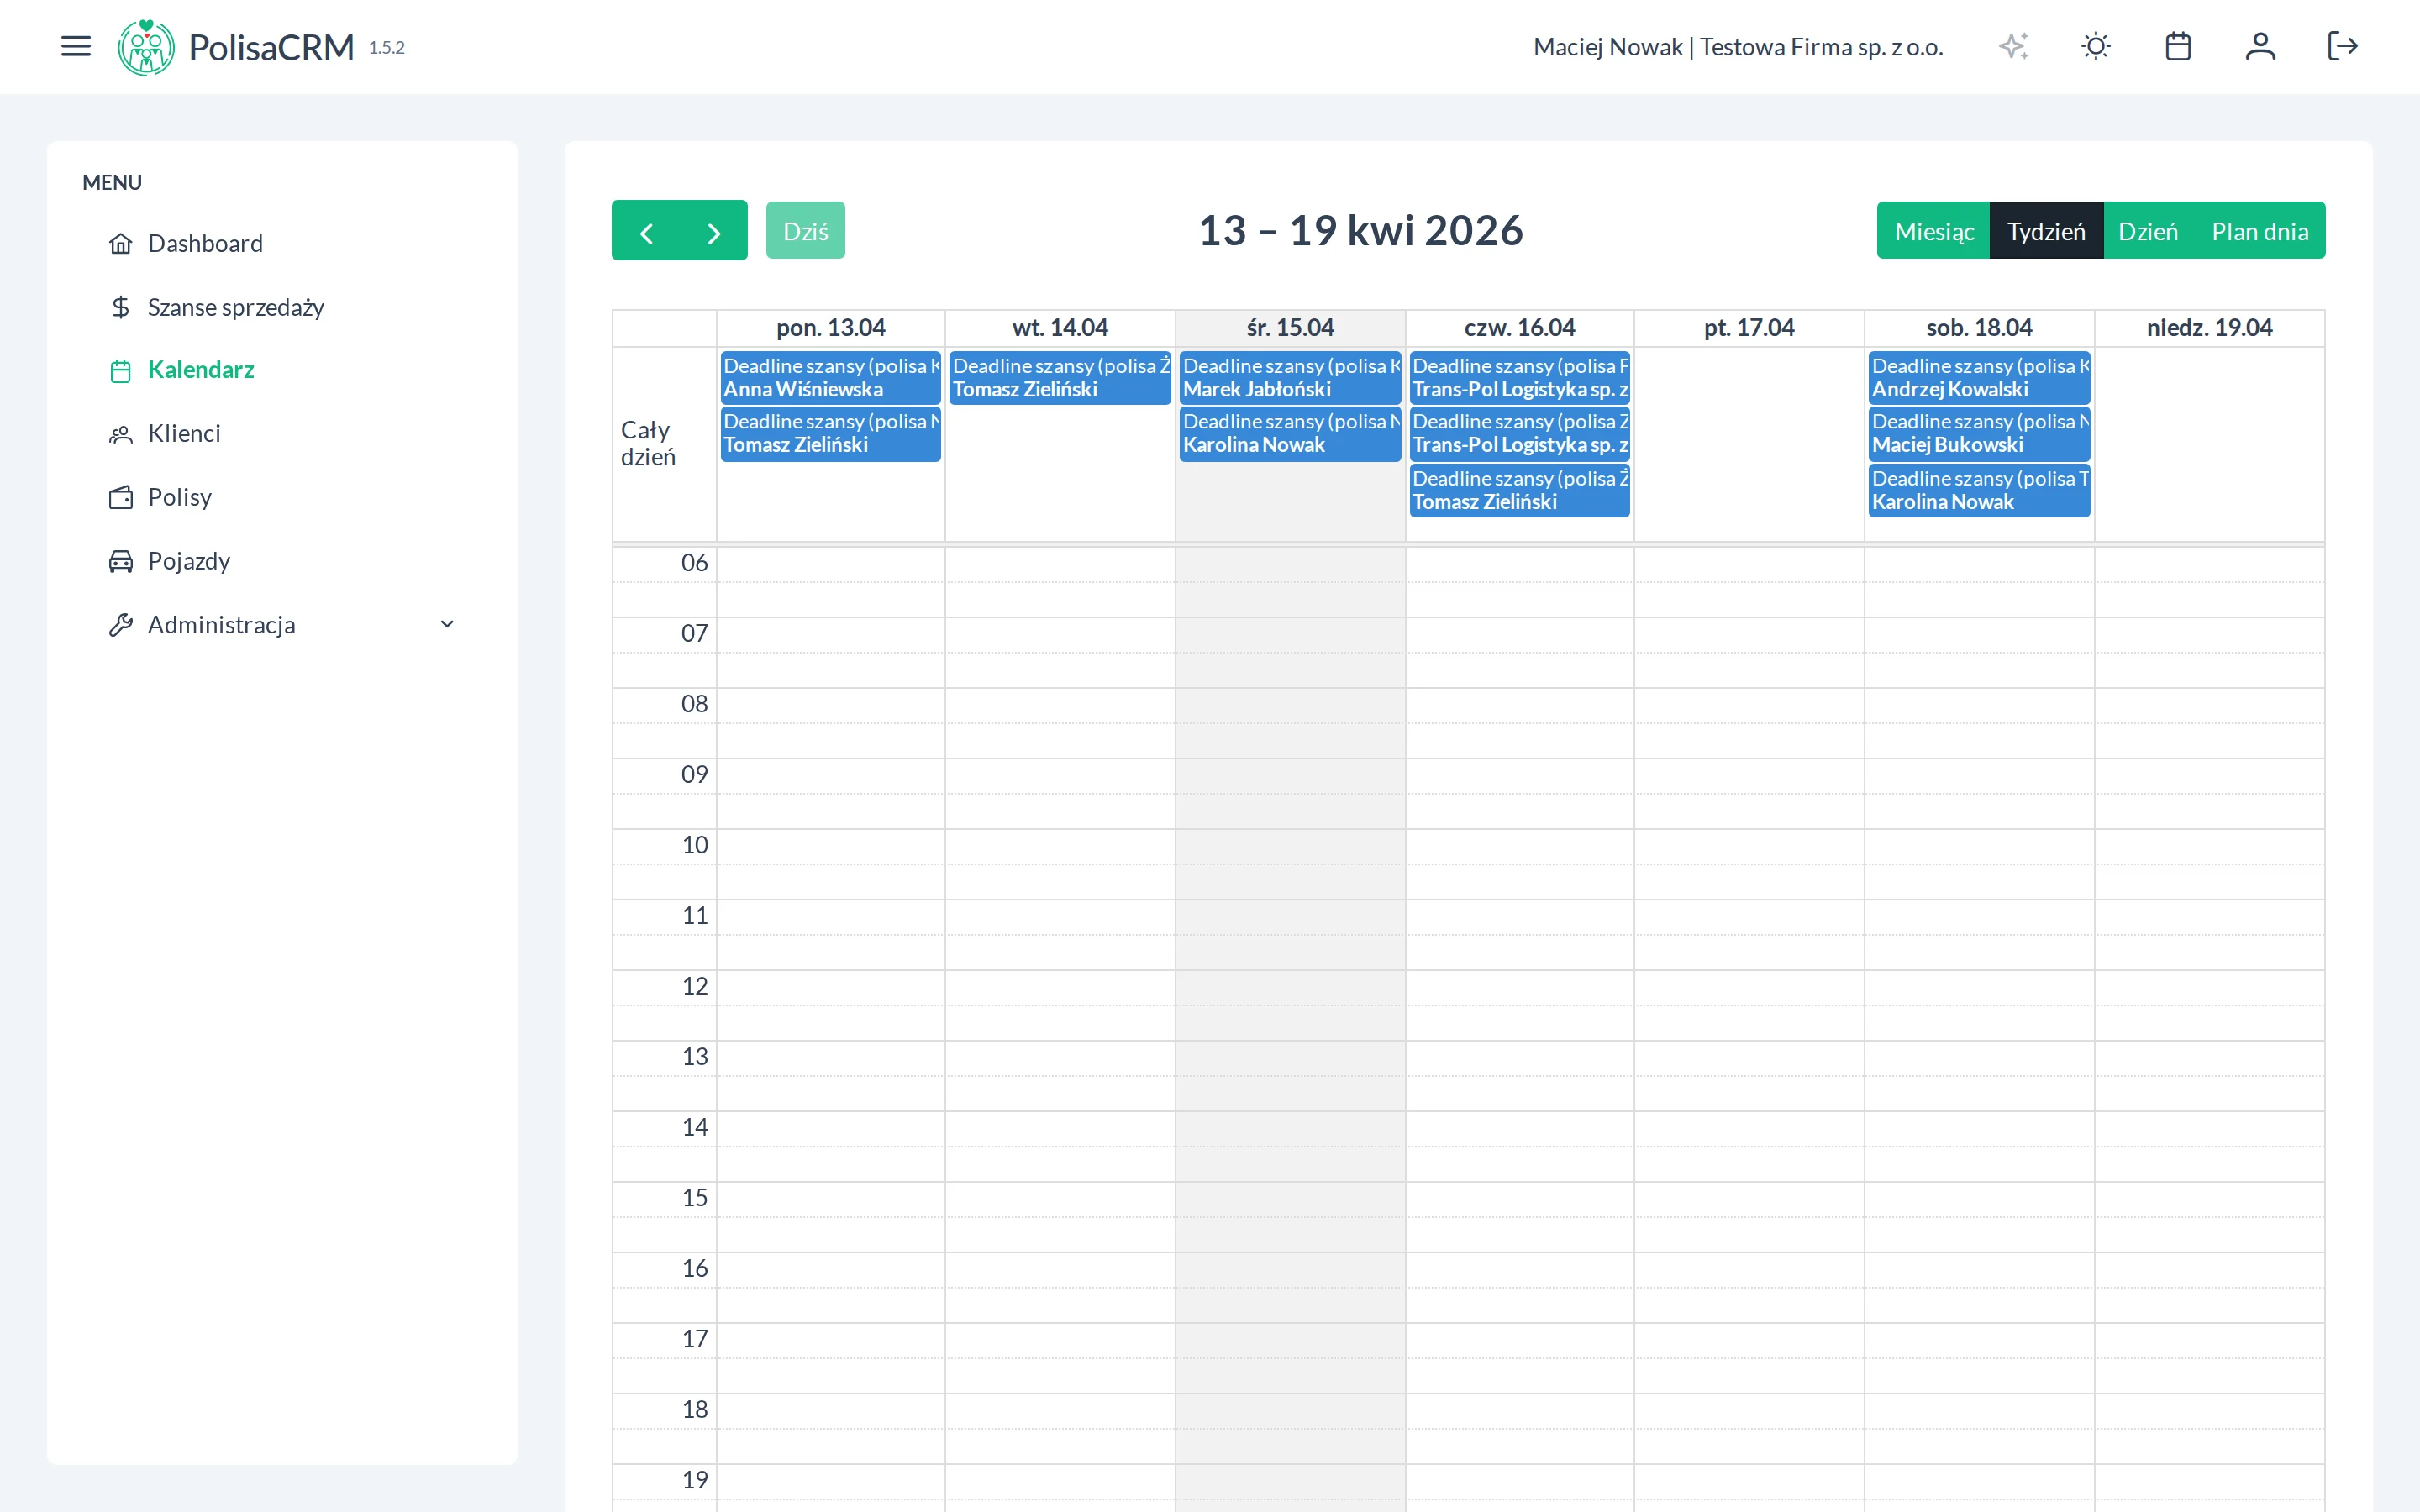Go to previous week arrow

pyautogui.click(x=646, y=231)
